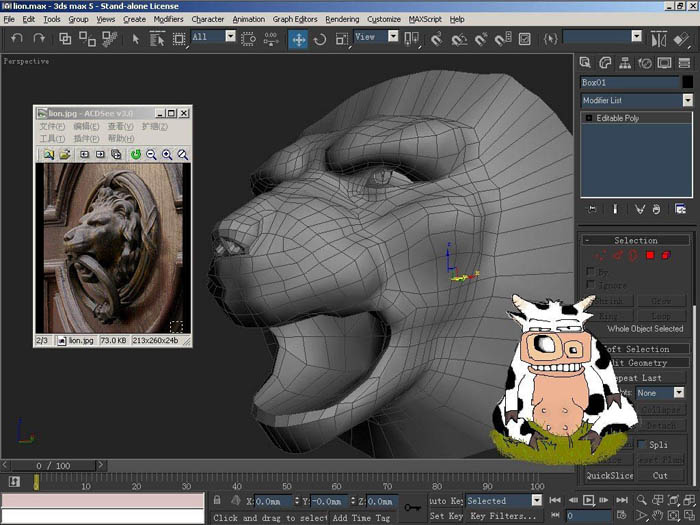Click the zoom in icon in ACDSee
The image size is (700, 525).
click(x=167, y=154)
